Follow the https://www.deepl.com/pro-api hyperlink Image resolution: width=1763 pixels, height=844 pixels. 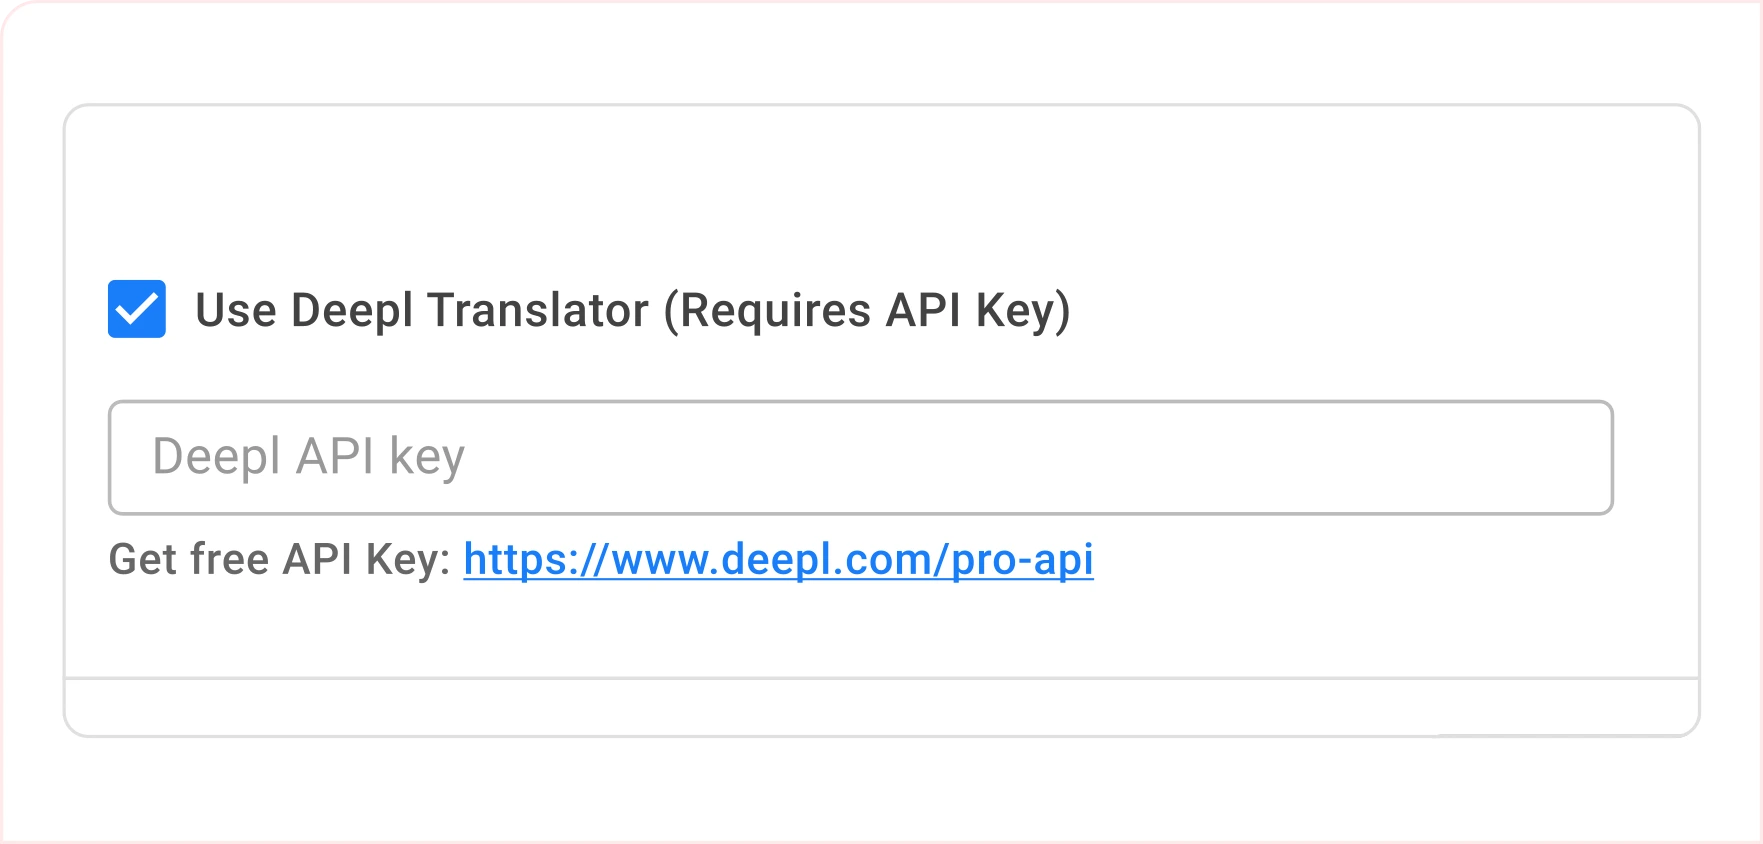pyautogui.click(x=778, y=561)
